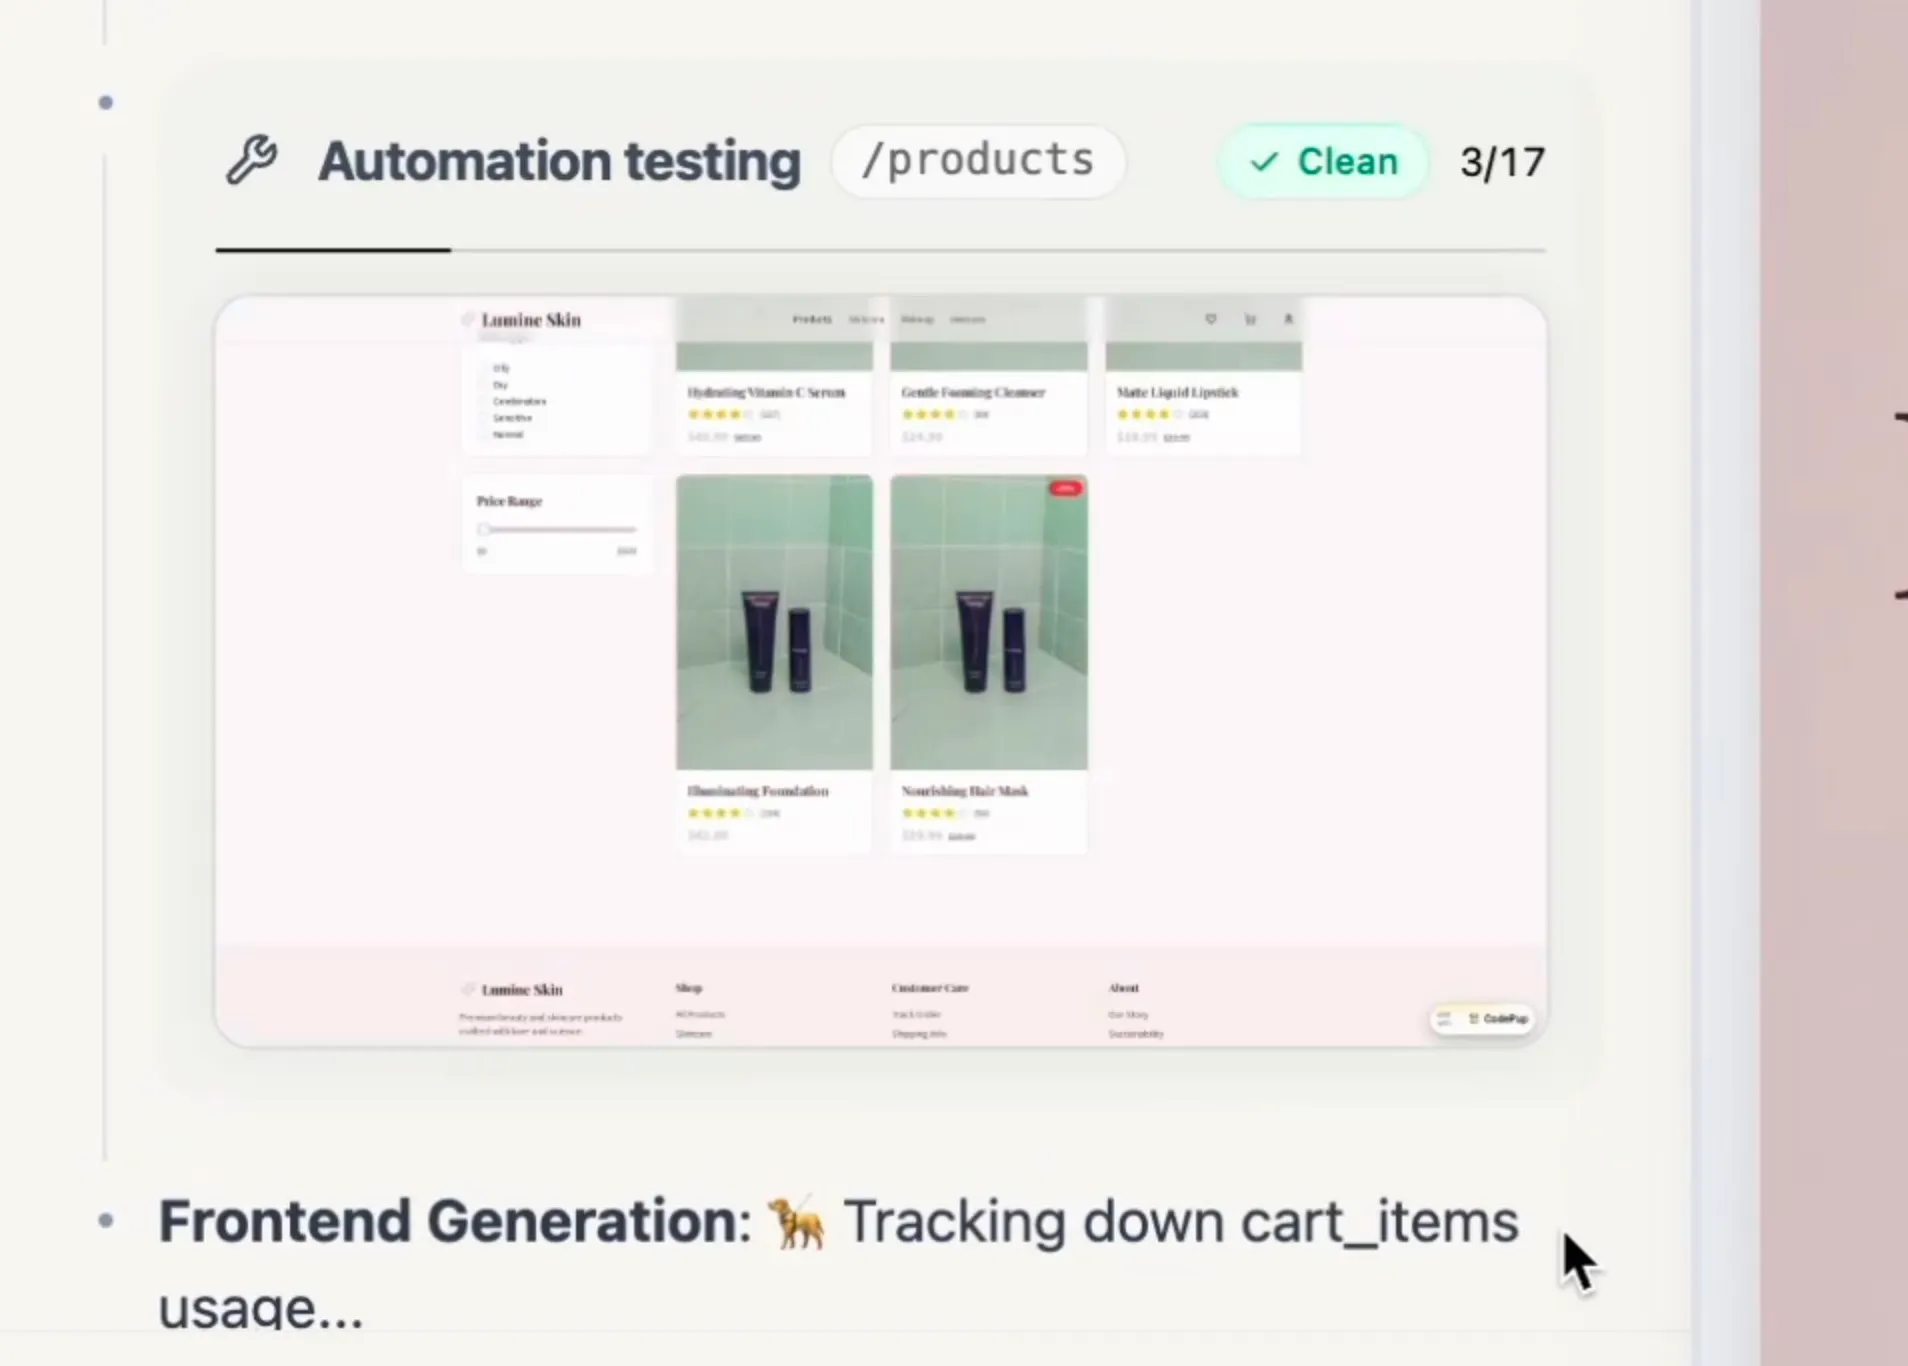The height and width of the screenshot is (1366, 1908).
Task: Open the Products nav item
Action: [x=812, y=319]
